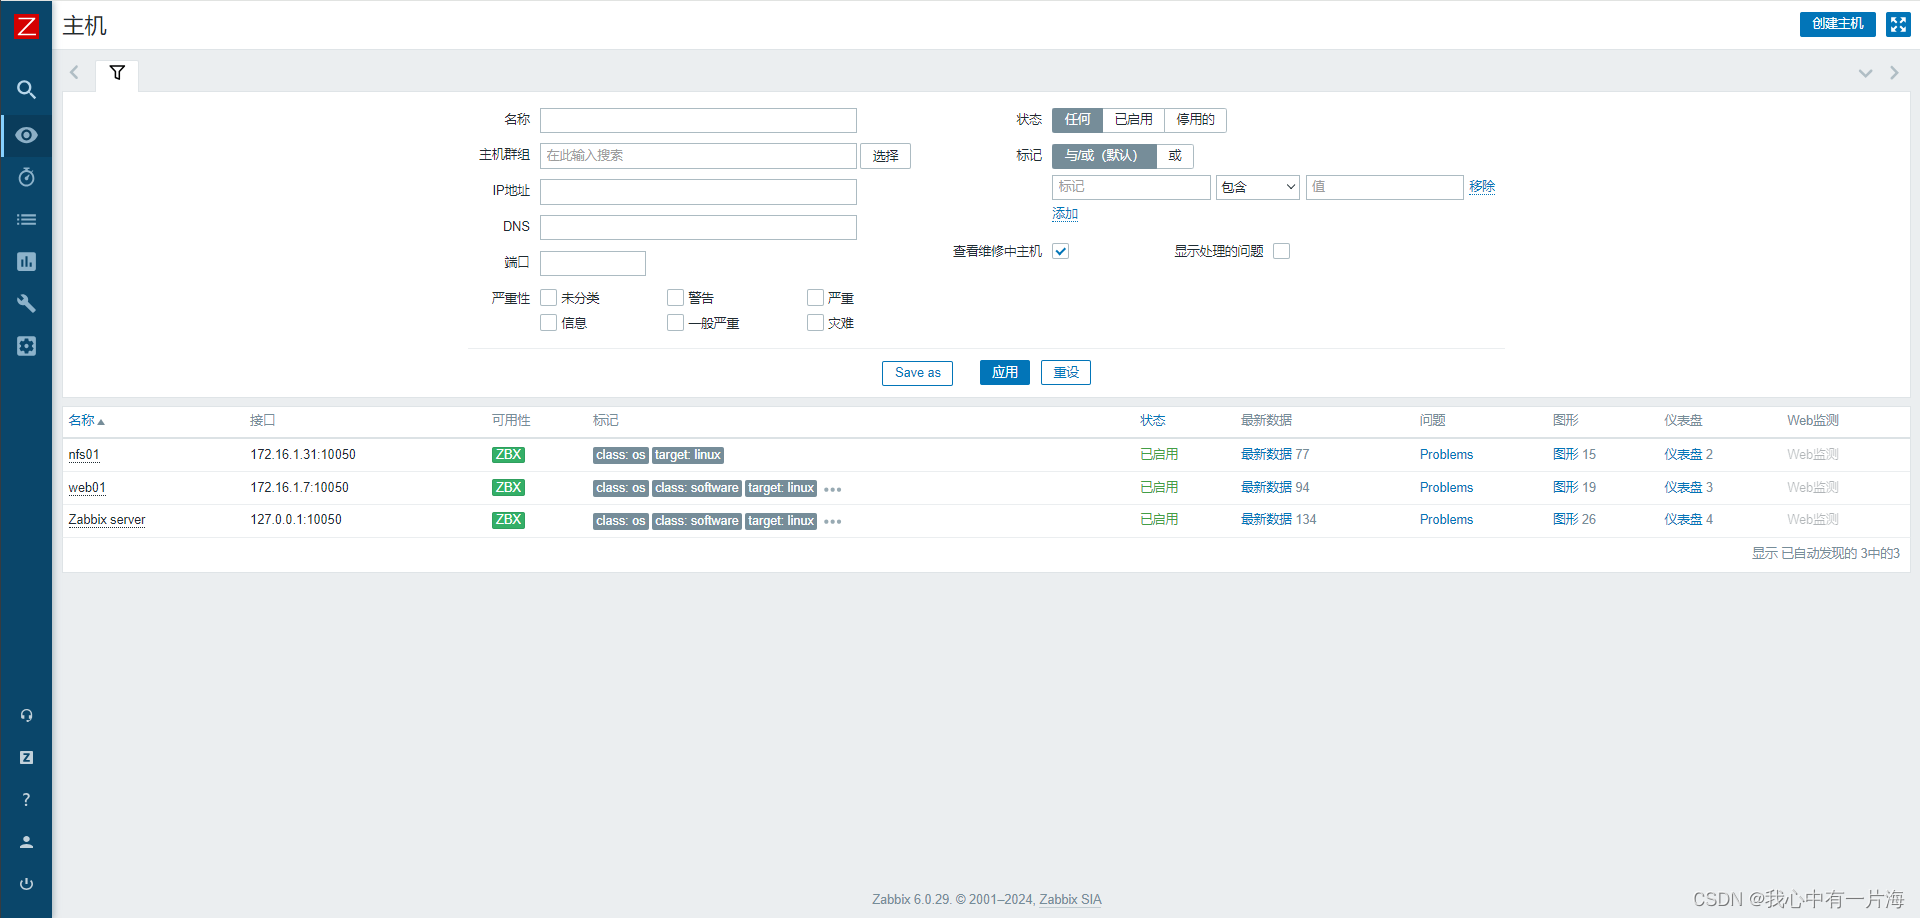Open the nfs01 host link
This screenshot has width=1920, height=918.
84,455
